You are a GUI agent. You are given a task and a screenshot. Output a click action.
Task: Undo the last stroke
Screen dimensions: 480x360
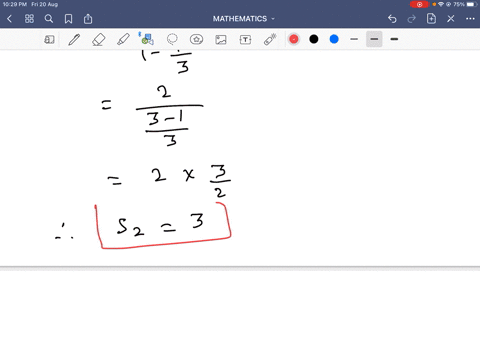click(392, 19)
